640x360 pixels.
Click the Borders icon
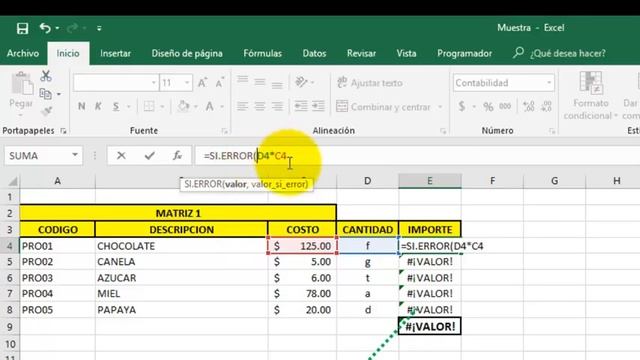[x=149, y=107]
